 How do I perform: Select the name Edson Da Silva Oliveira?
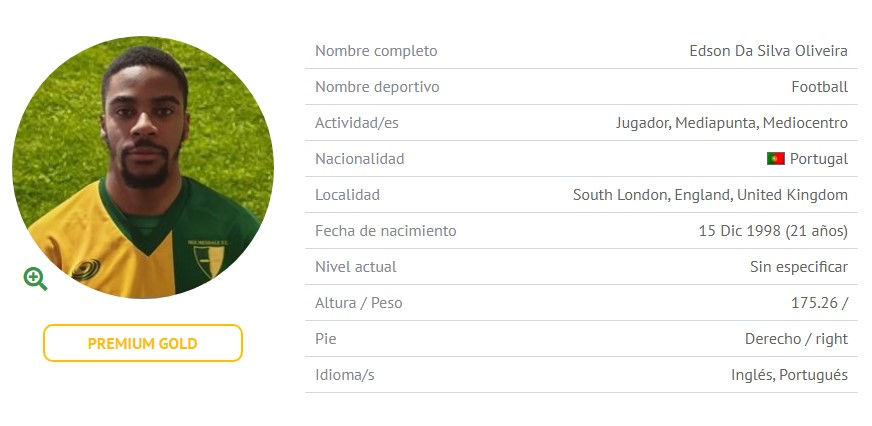pos(769,51)
